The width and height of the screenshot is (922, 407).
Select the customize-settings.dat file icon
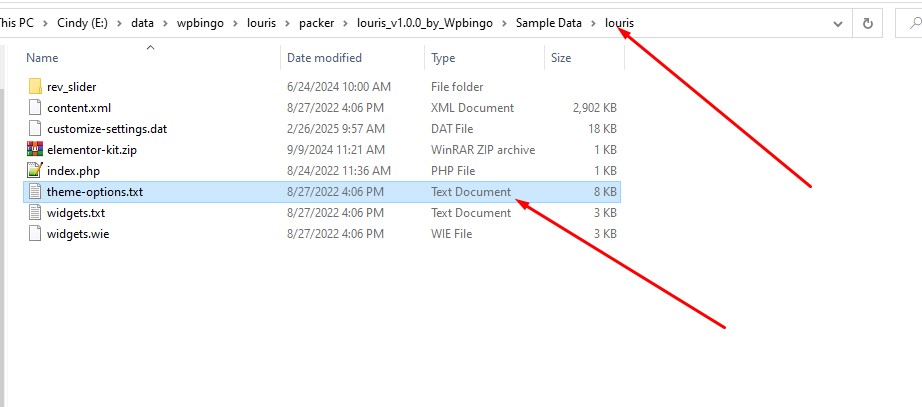[35, 129]
